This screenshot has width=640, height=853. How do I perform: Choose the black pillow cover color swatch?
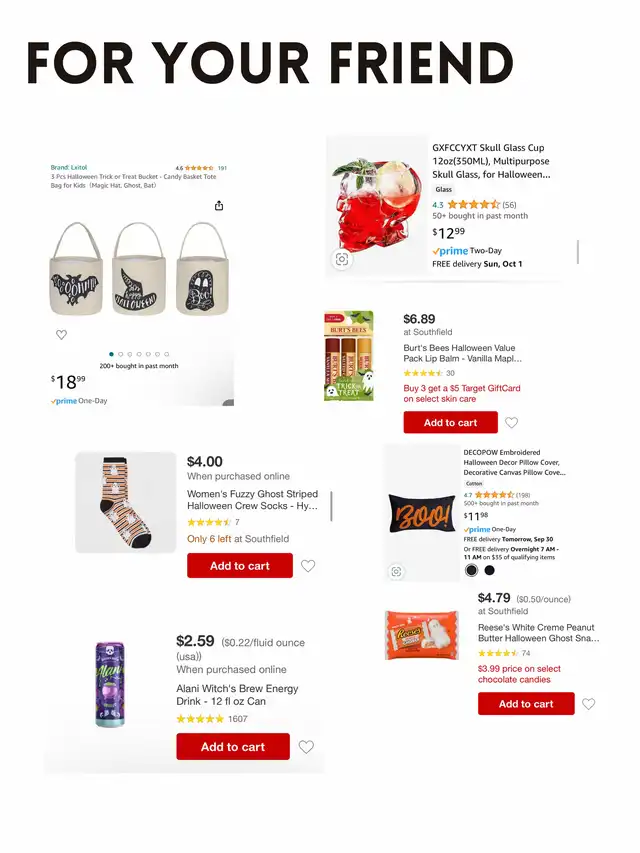(x=490, y=570)
